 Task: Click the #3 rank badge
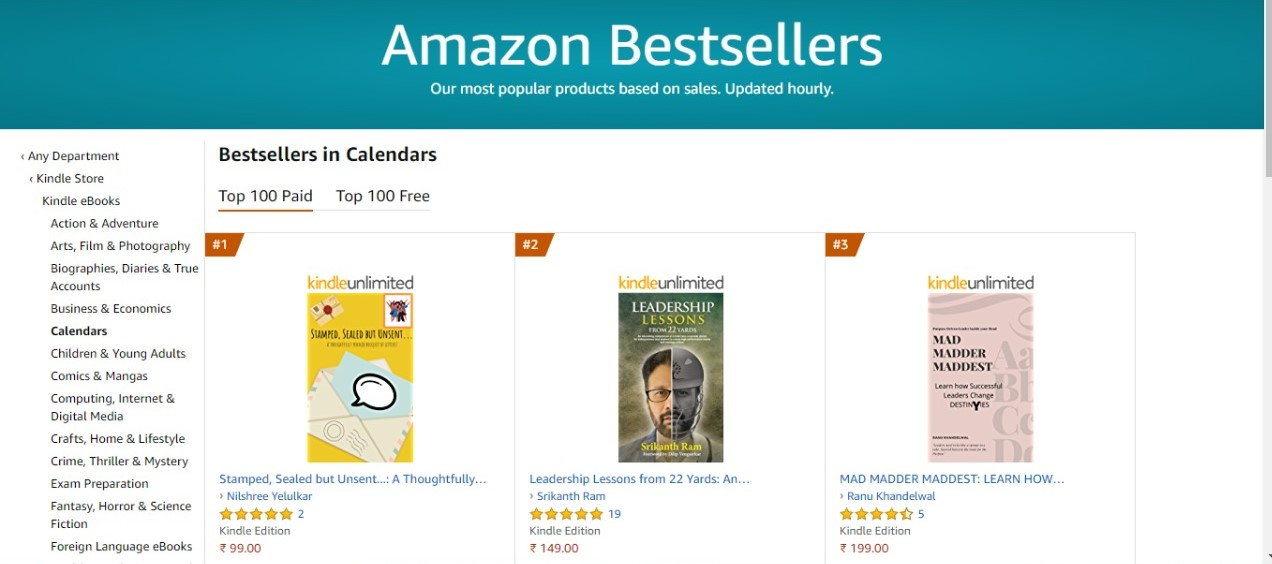(x=841, y=245)
